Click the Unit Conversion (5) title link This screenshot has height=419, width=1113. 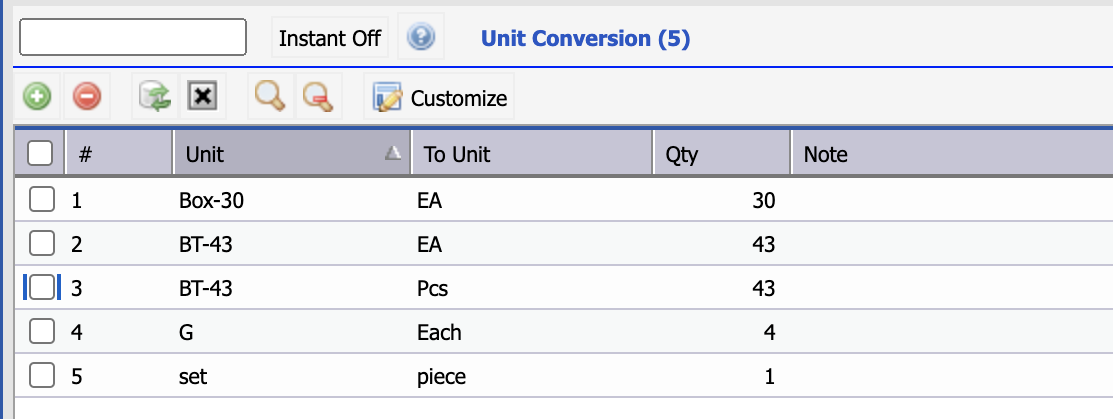click(586, 38)
